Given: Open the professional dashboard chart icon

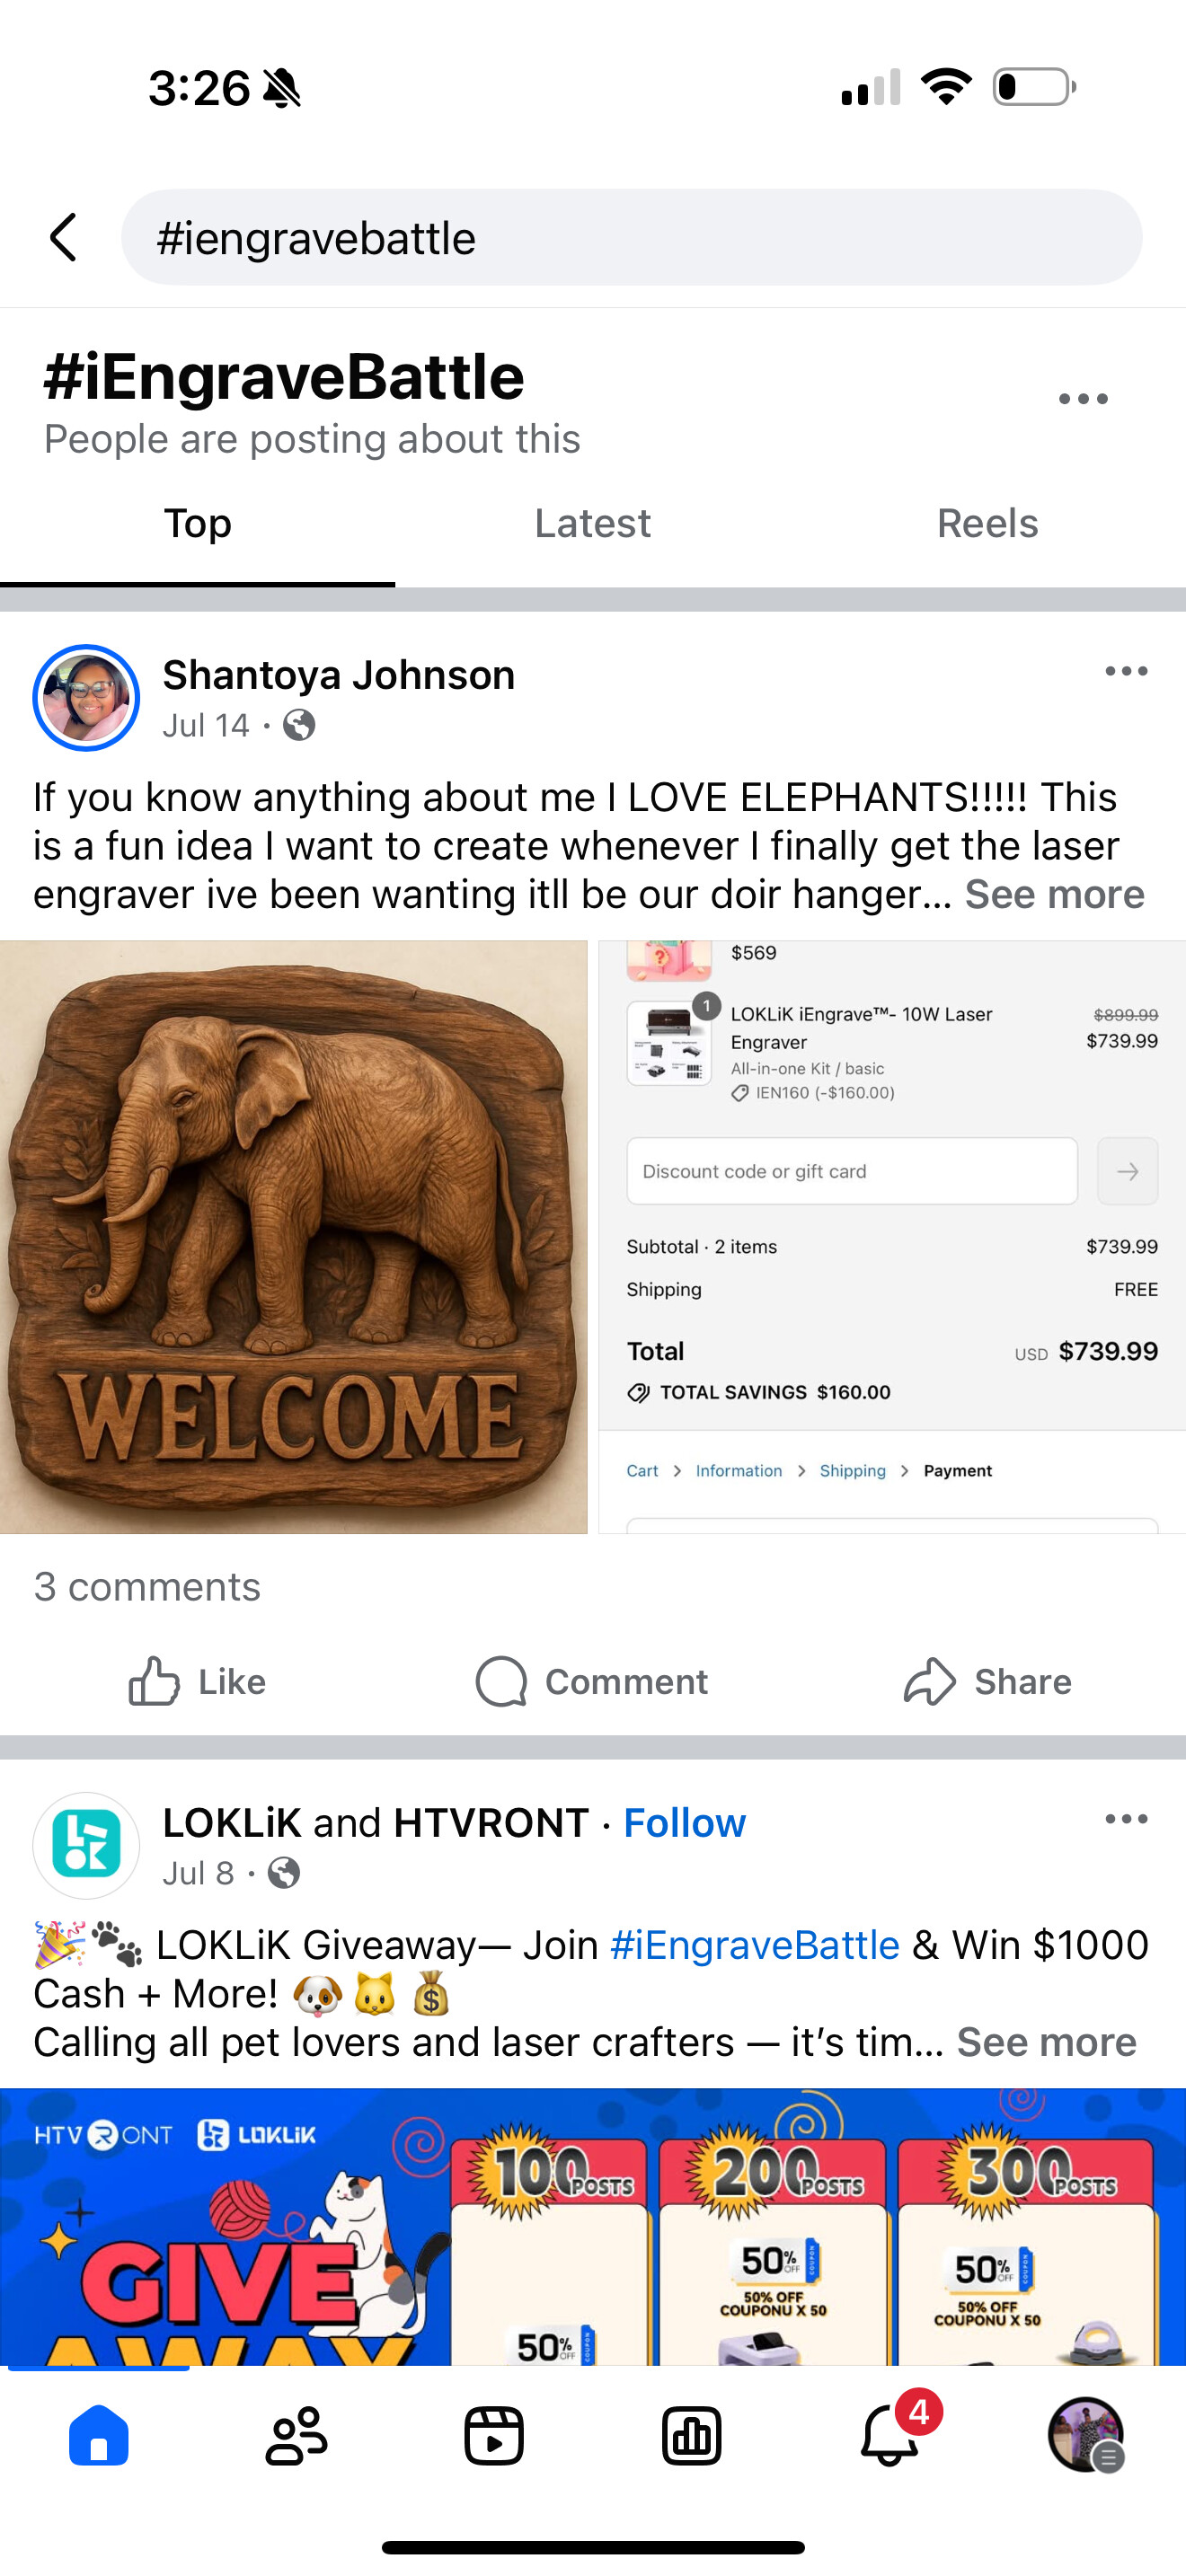Looking at the screenshot, I should pyautogui.click(x=691, y=2436).
